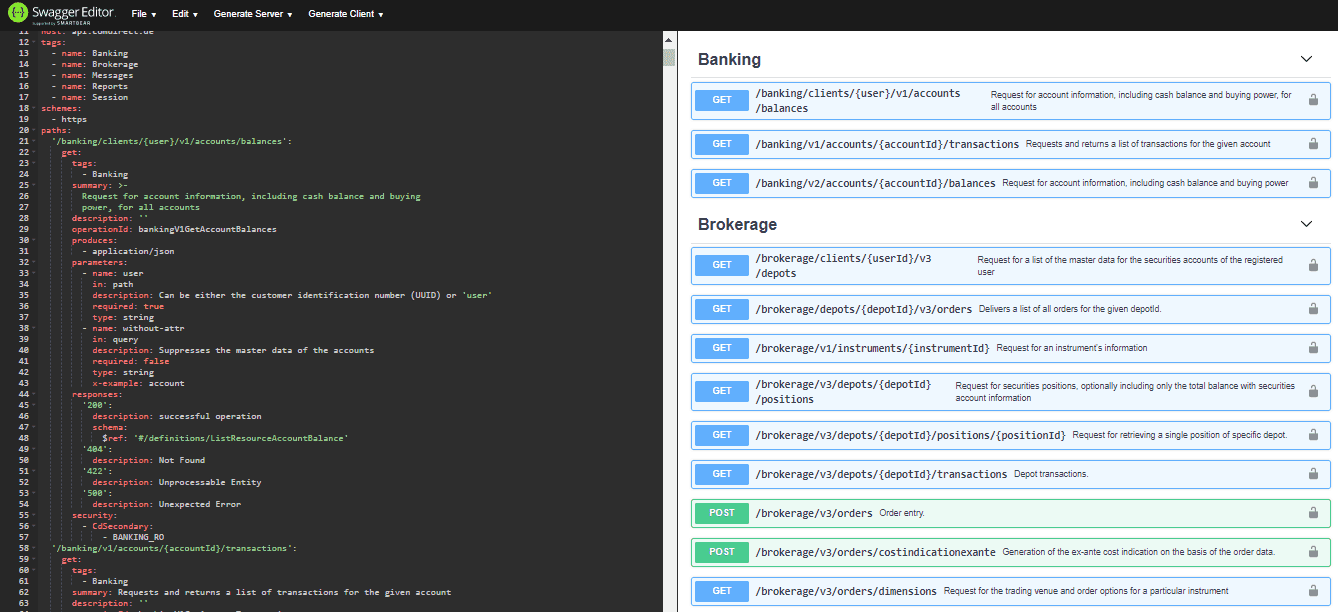1338x612 pixels.
Task: Click the path /banking/v1/accounts/{accountId}/transactions
Action: point(888,144)
